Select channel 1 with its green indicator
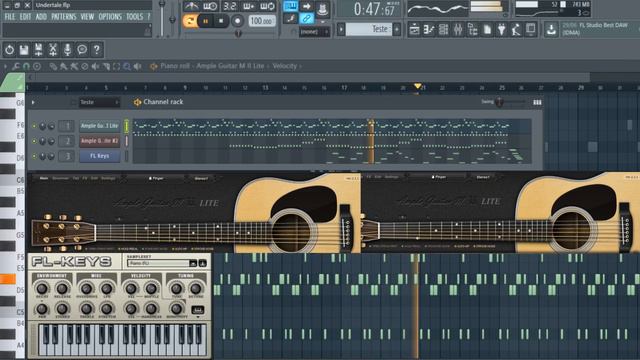 127,126
